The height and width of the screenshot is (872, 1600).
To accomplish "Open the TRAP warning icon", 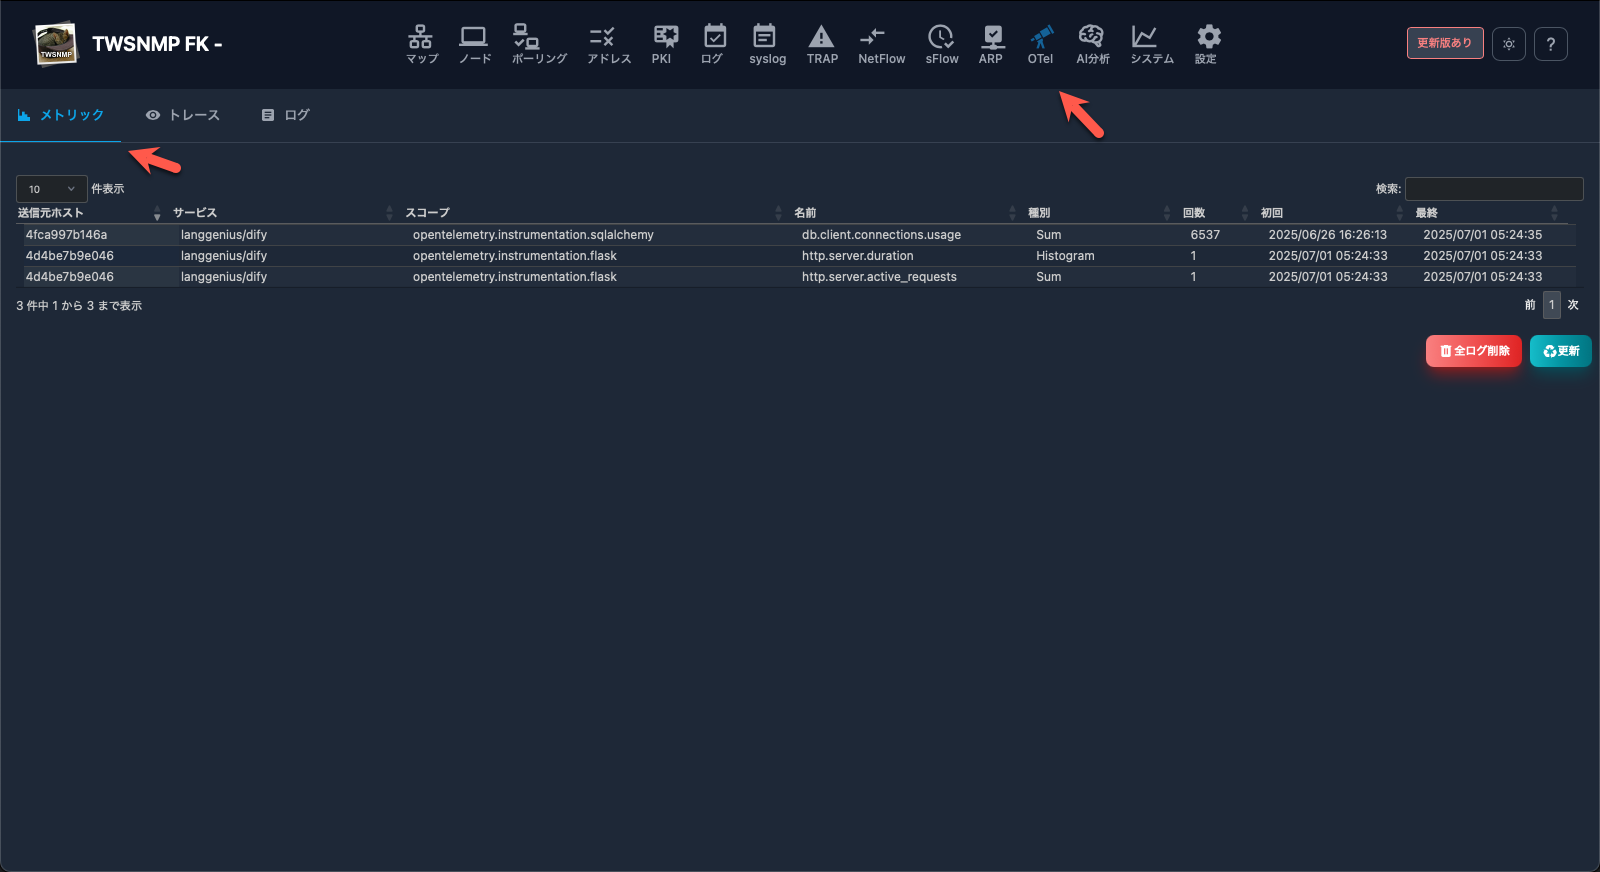I will pyautogui.click(x=822, y=44).
